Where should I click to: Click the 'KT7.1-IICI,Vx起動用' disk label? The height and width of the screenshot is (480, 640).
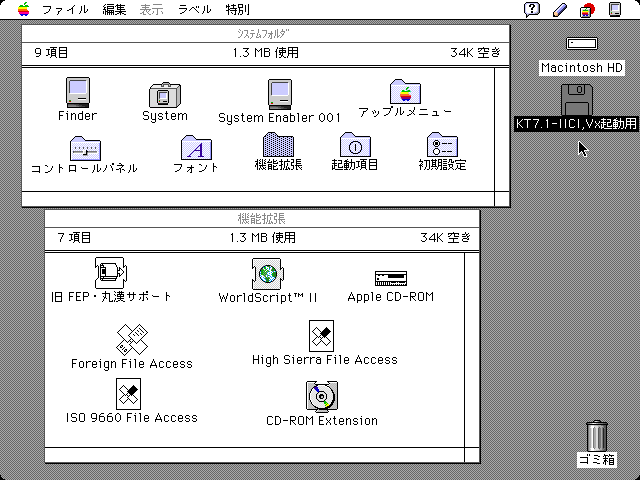coord(576,124)
